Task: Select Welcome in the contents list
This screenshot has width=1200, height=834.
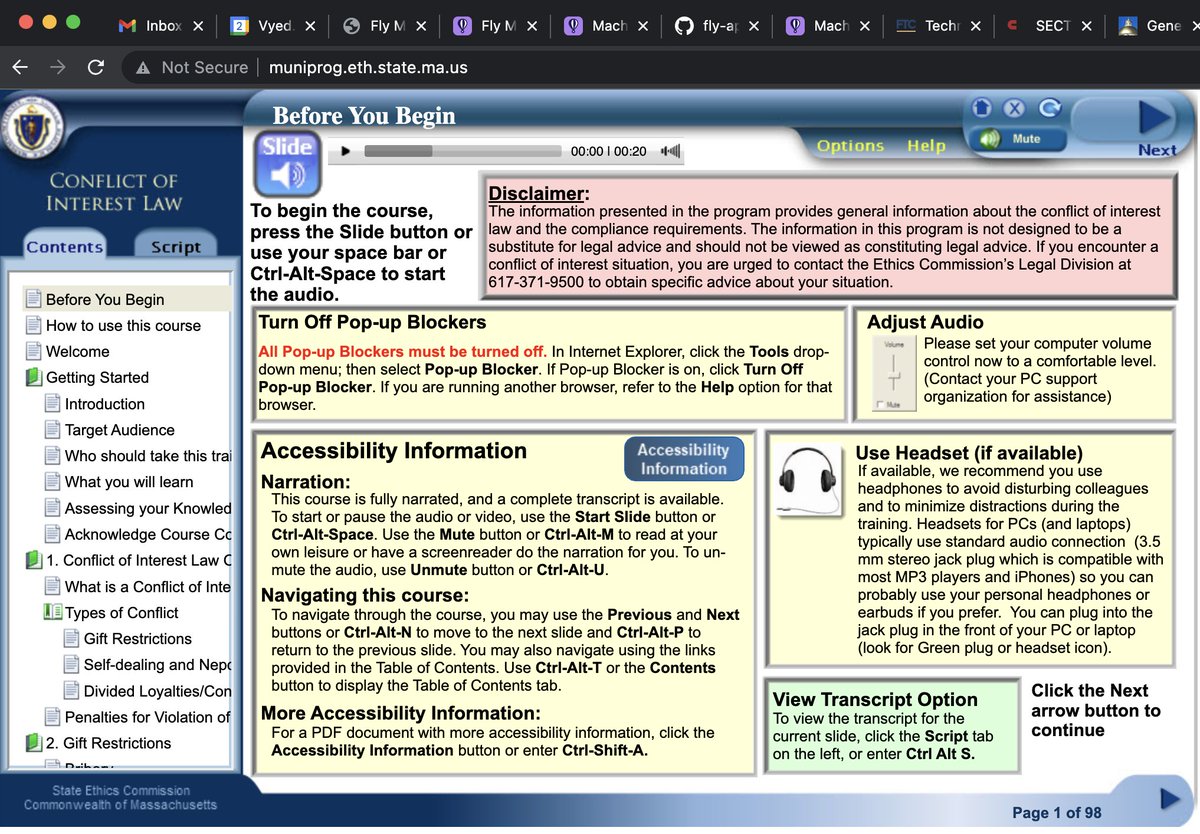Action: coord(77,351)
